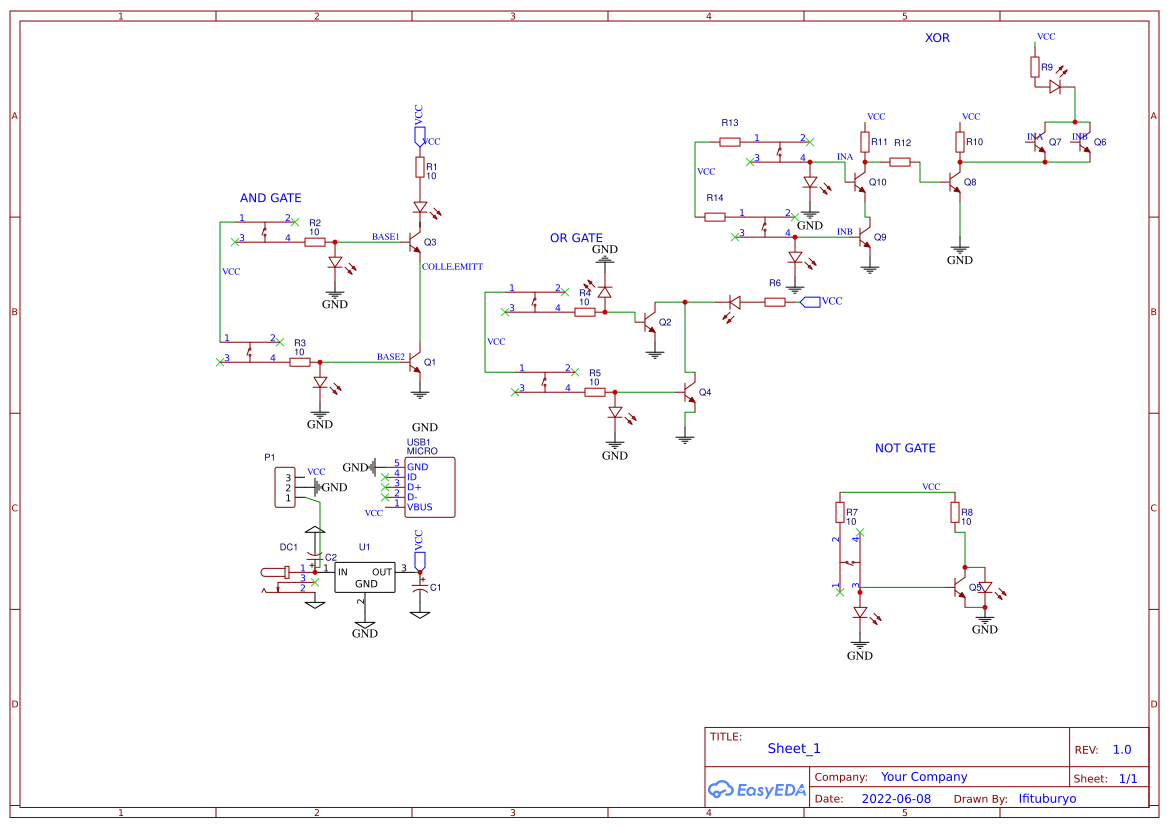
Task: Click resistor R8 symbol
Action: pyautogui.click(x=955, y=513)
